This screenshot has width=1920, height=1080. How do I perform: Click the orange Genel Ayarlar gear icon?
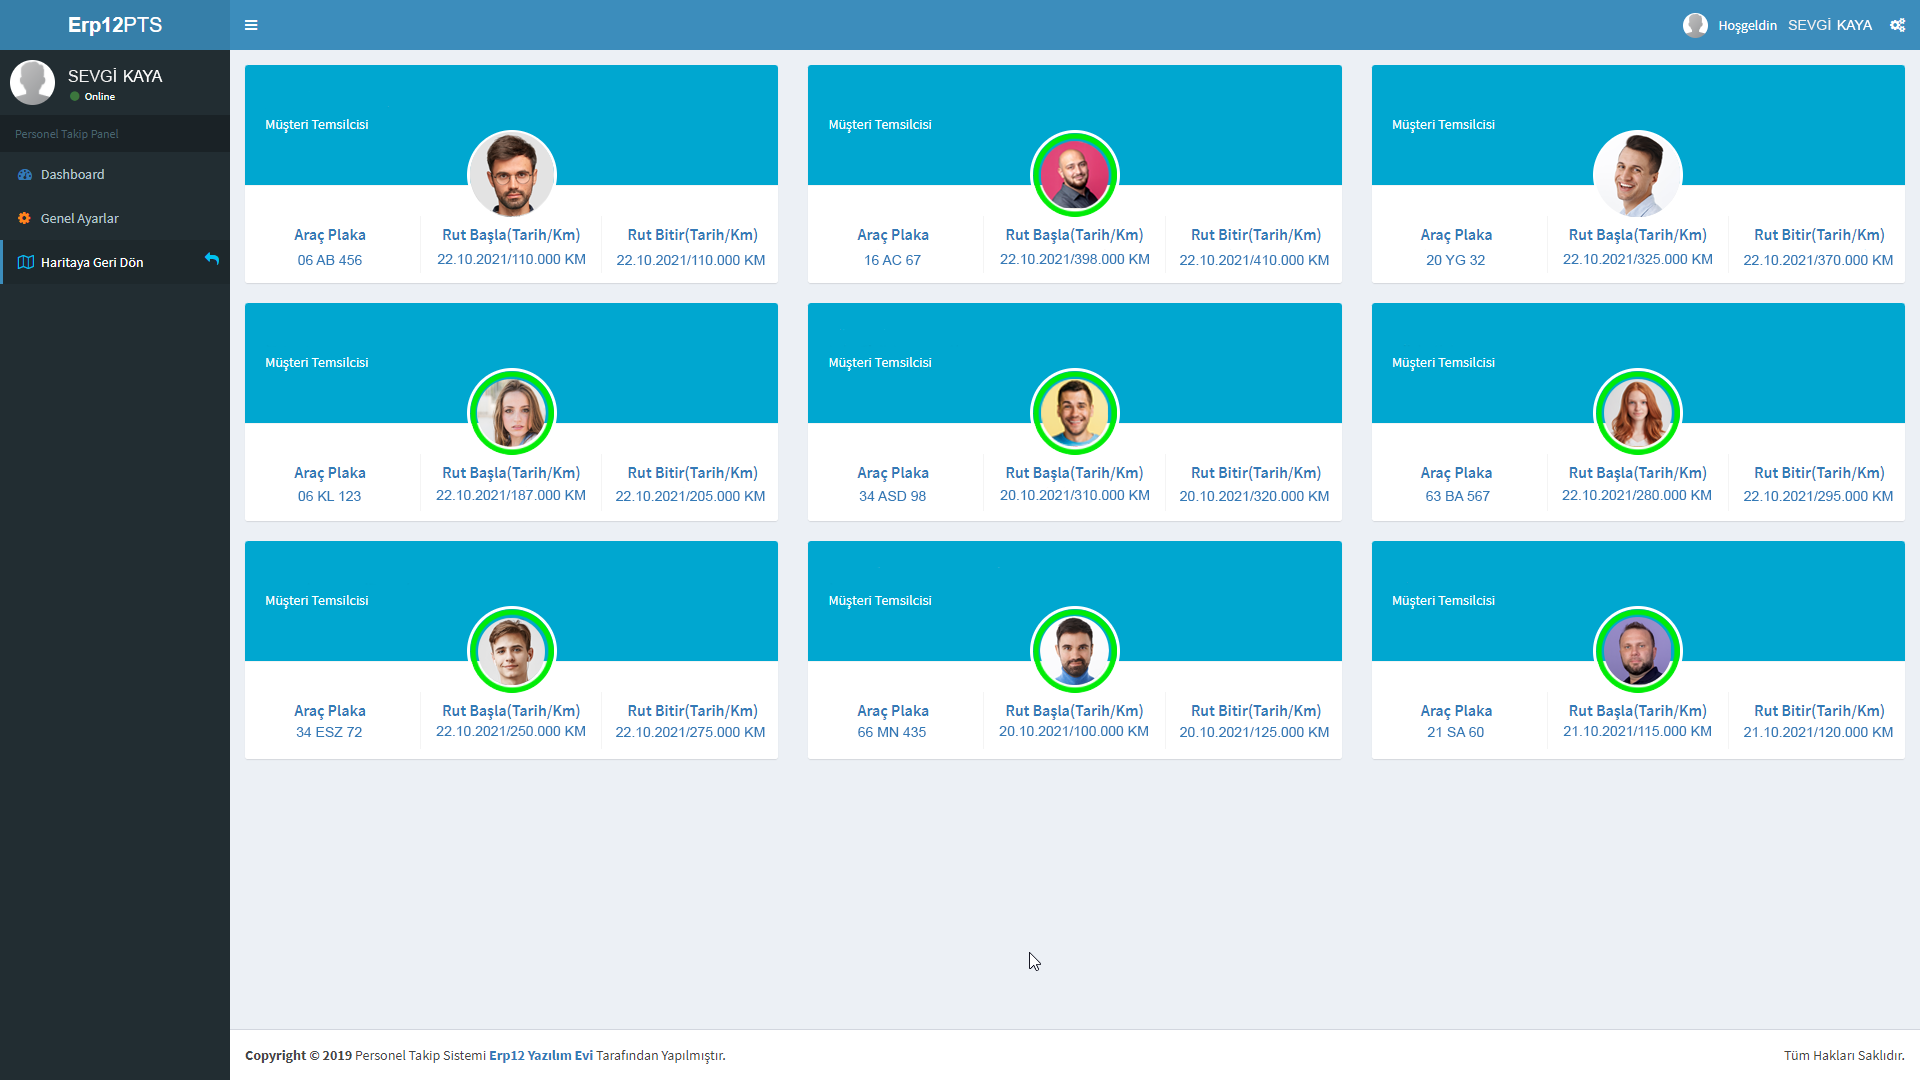25,218
